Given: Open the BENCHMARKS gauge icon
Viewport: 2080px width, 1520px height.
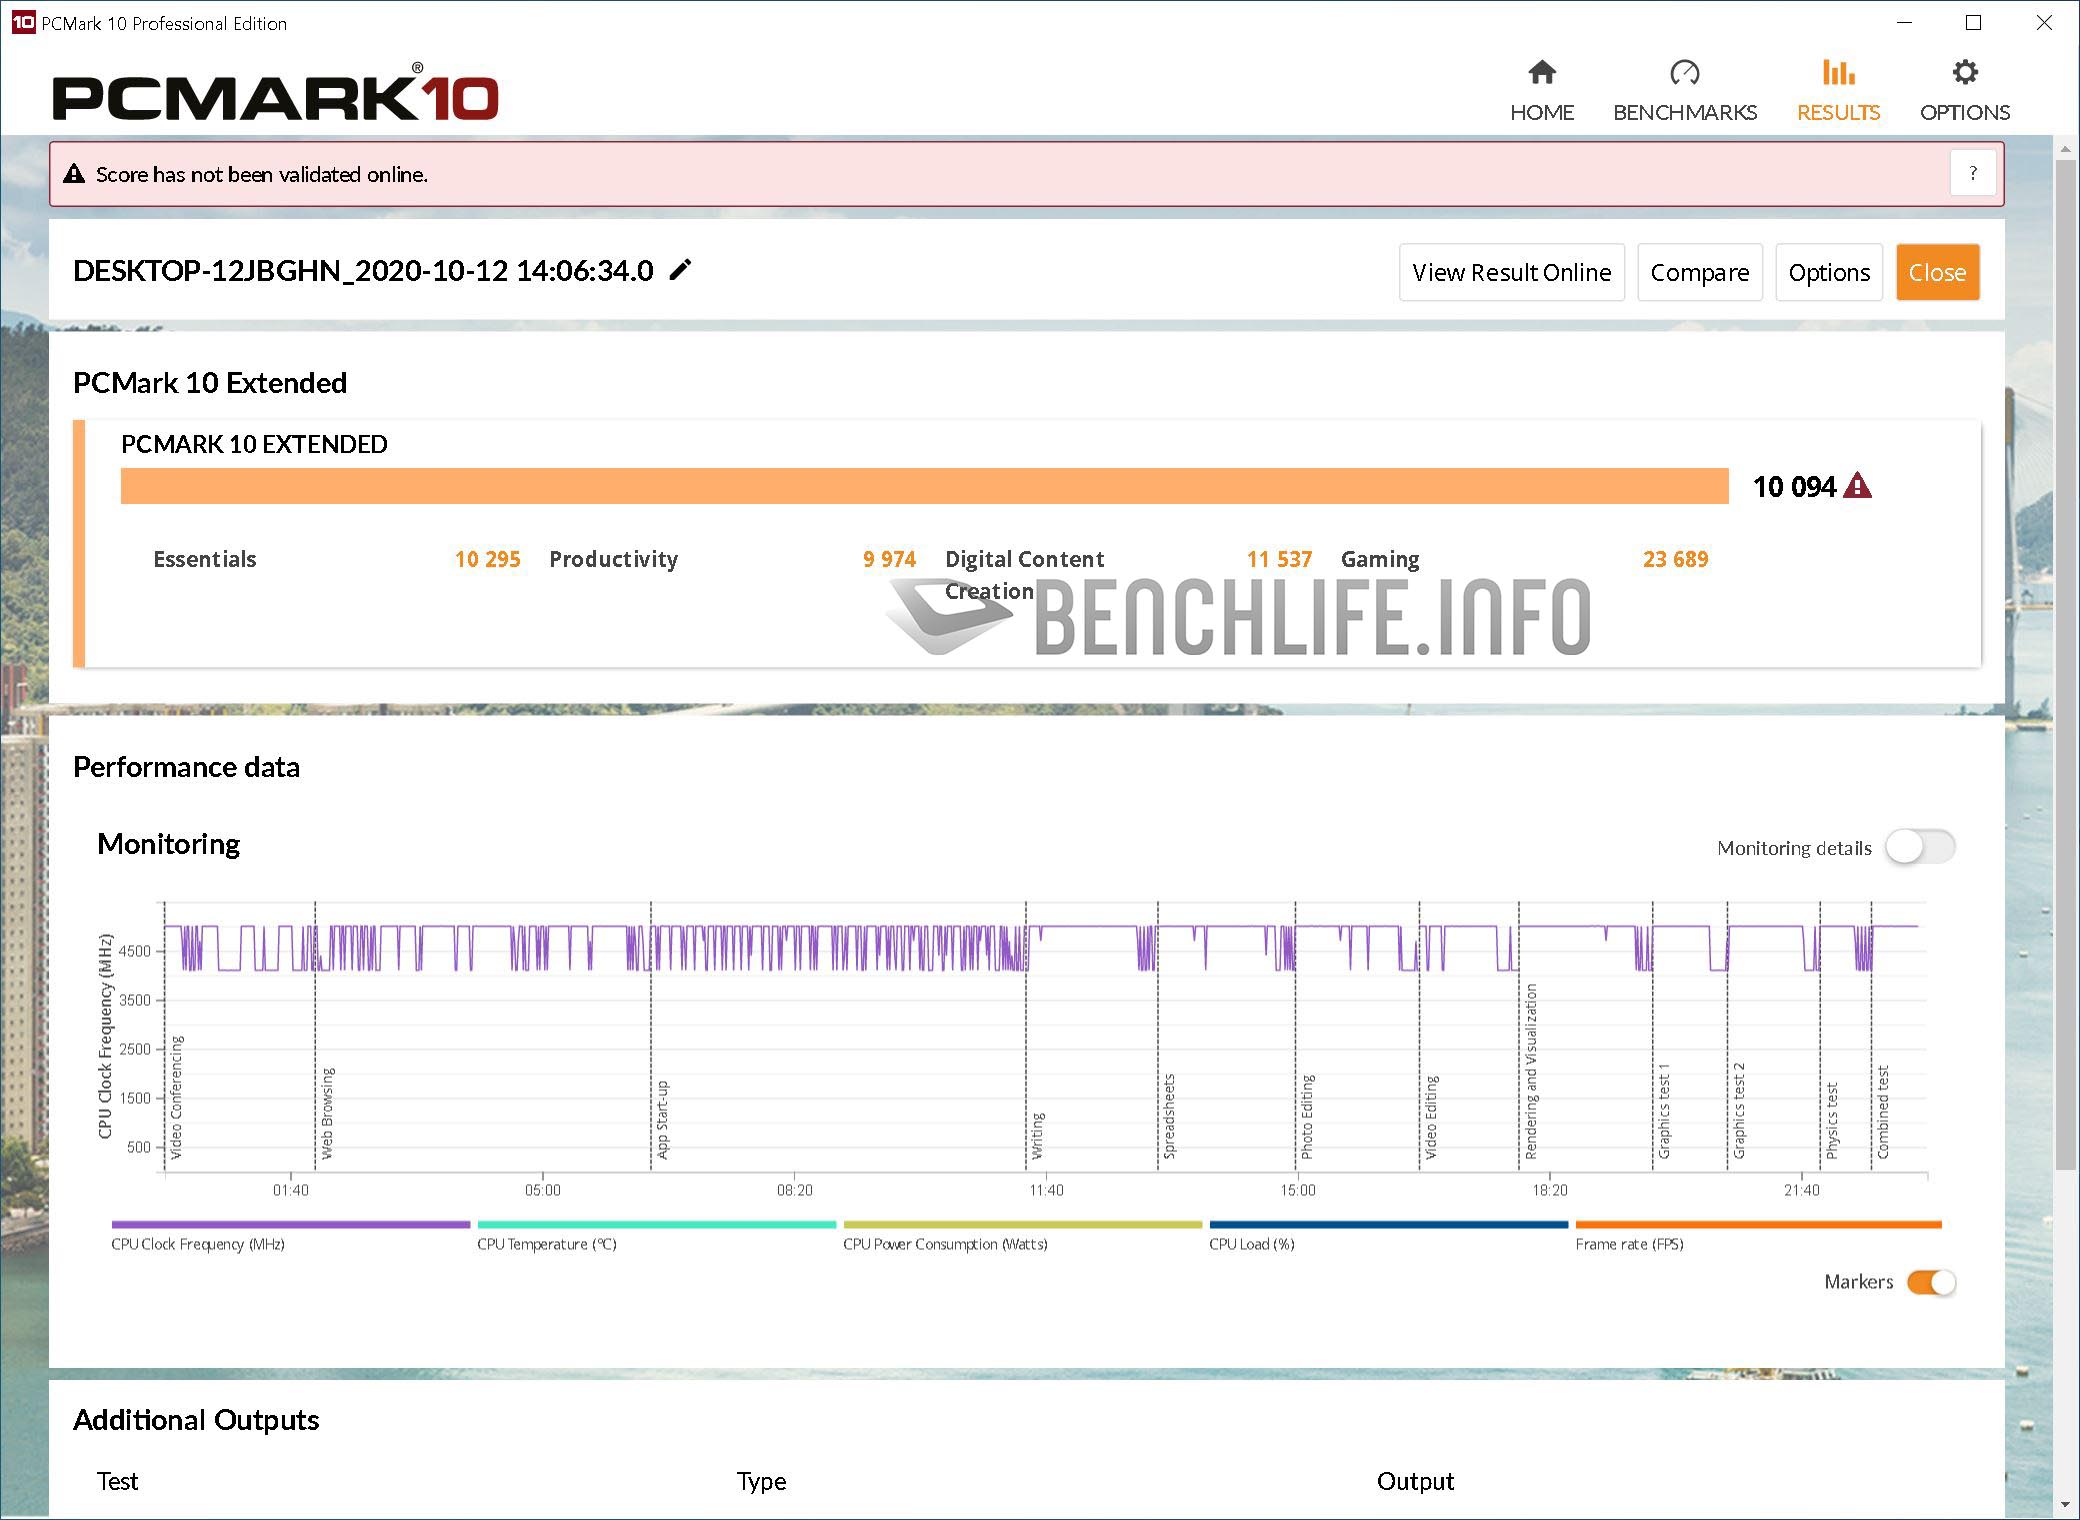Looking at the screenshot, I should pos(1684,73).
